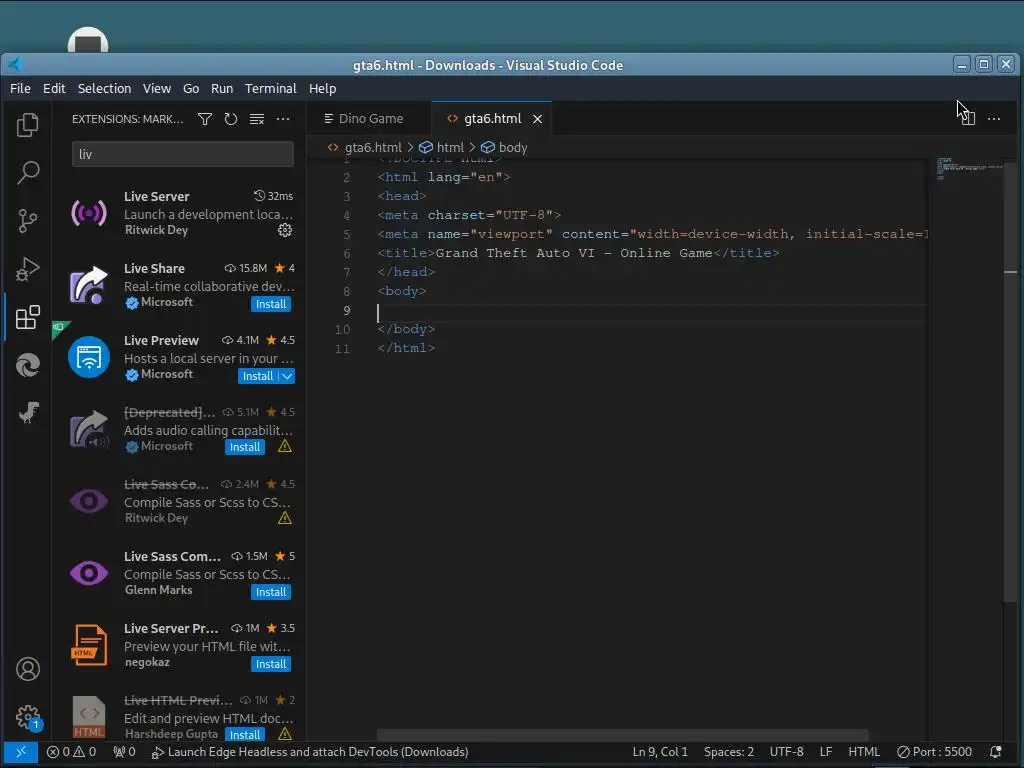Place cursor on line 6 title text
The height and width of the screenshot is (768, 1024).
coord(573,253)
